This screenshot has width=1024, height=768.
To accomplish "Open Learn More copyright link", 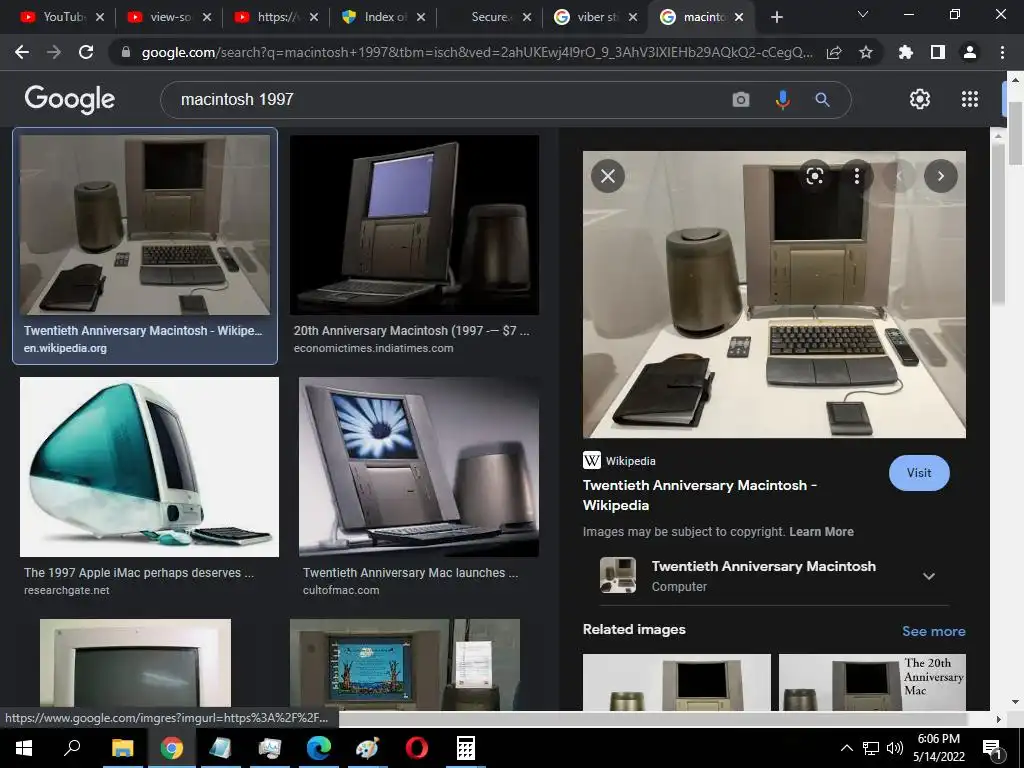I will click(821, 532).
